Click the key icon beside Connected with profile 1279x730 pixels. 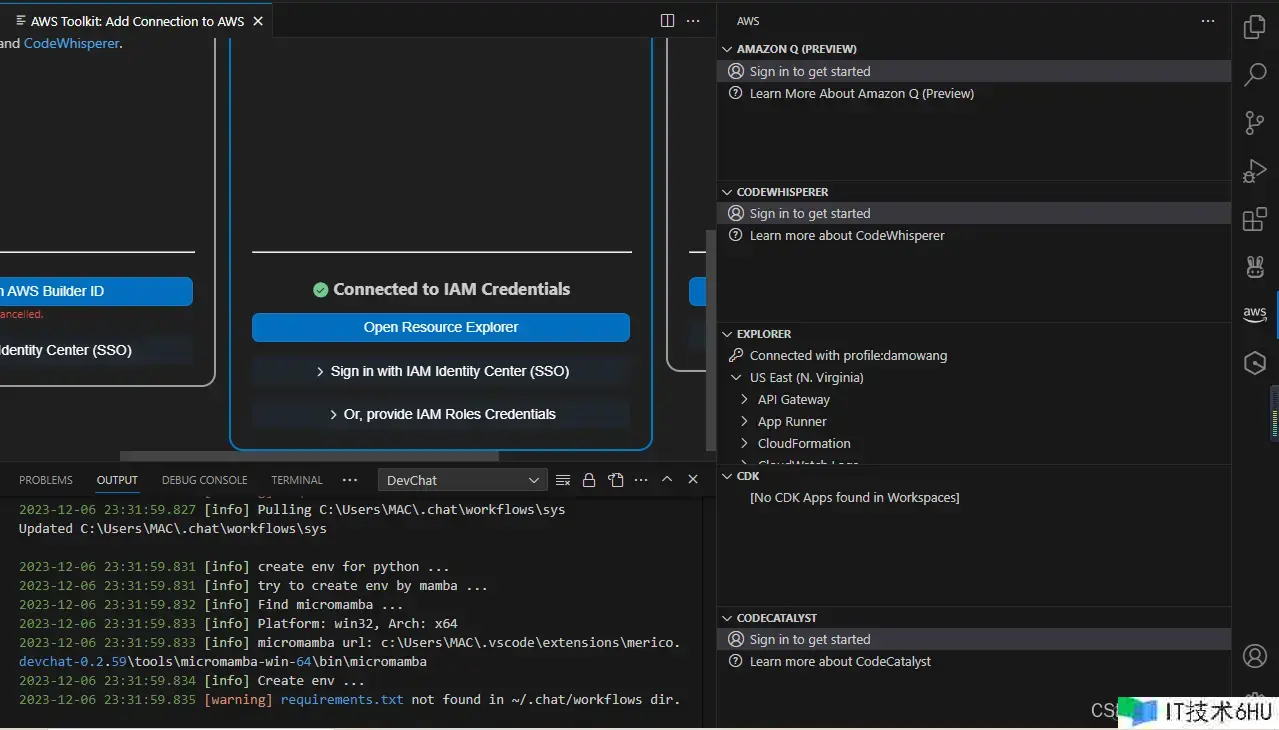click(x=736, y=355)
